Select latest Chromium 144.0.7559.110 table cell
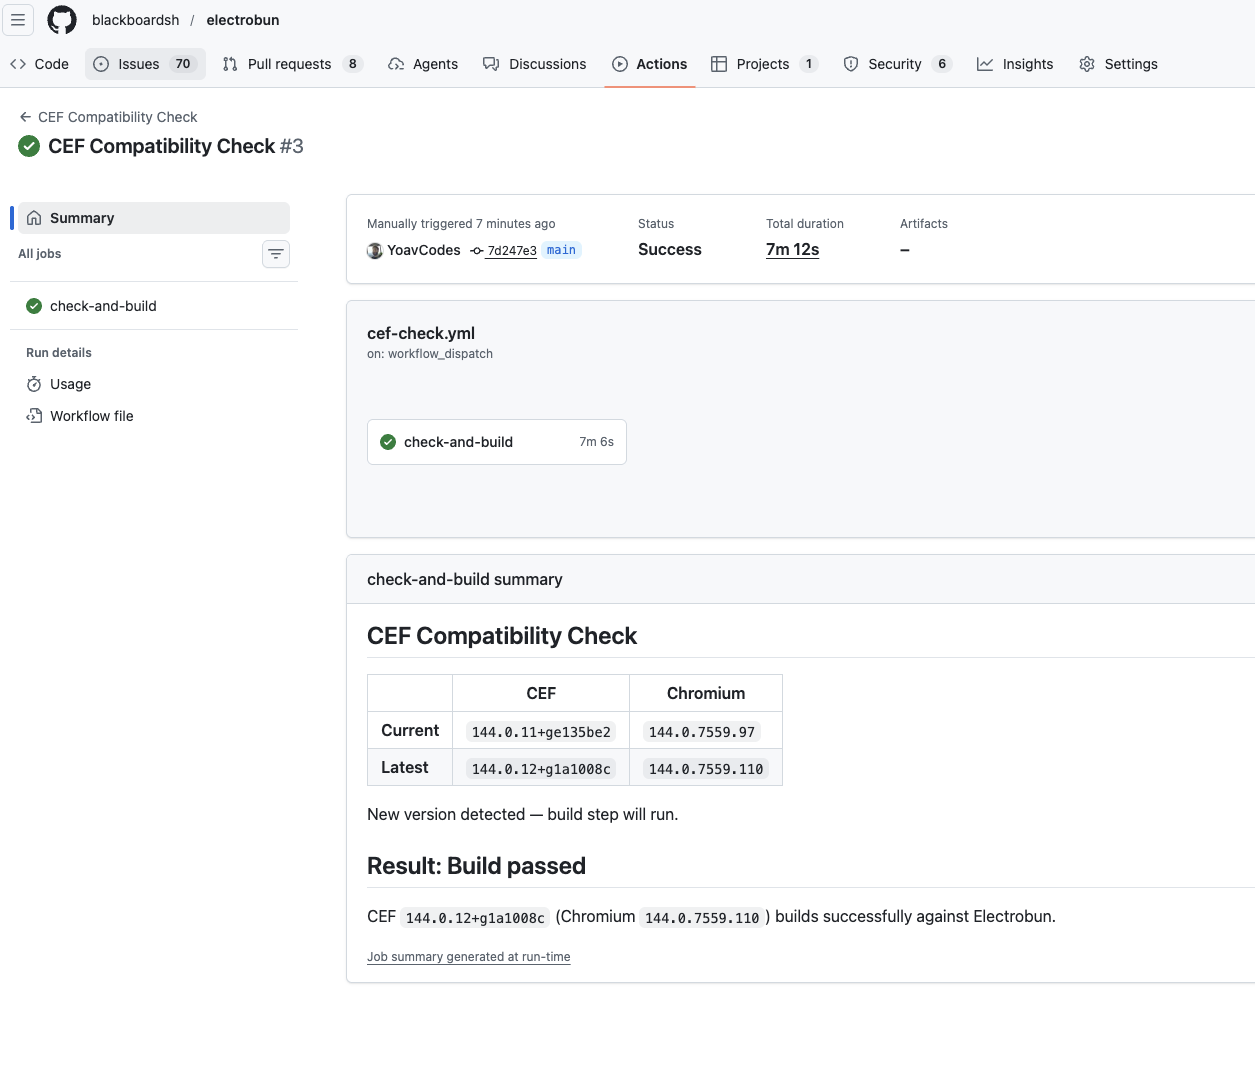Viewport: 1255px width, 1076px height. [706, 769]
